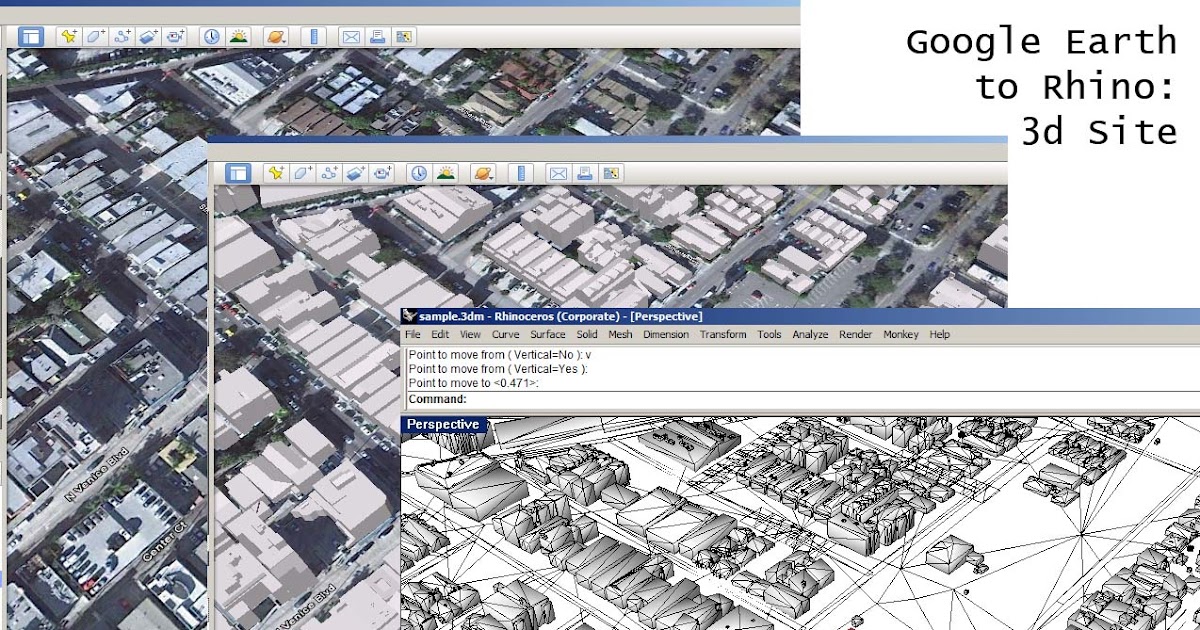Open planets dropdown in front 3D-buildings Earth window

click(x=482, y=173)
